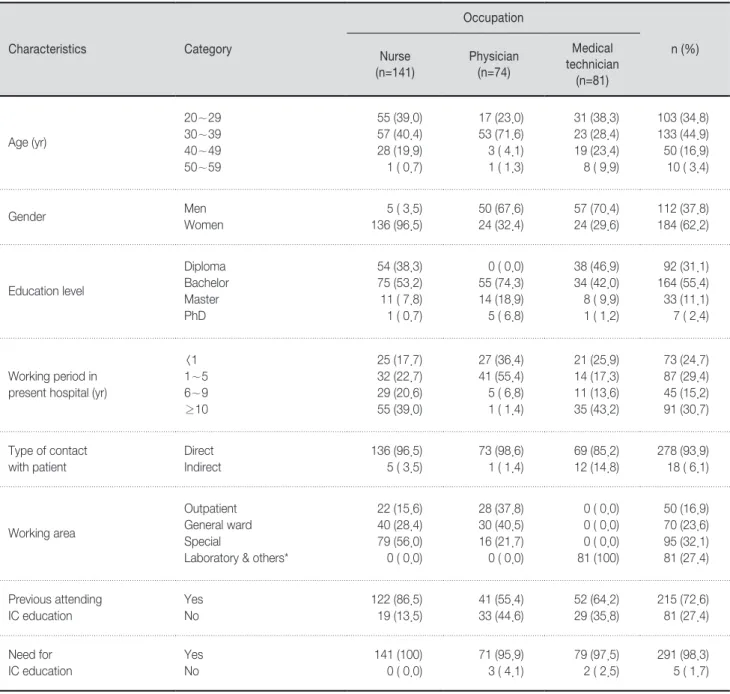Select the '≥10' working period category
730x694 pixels.
196,409
